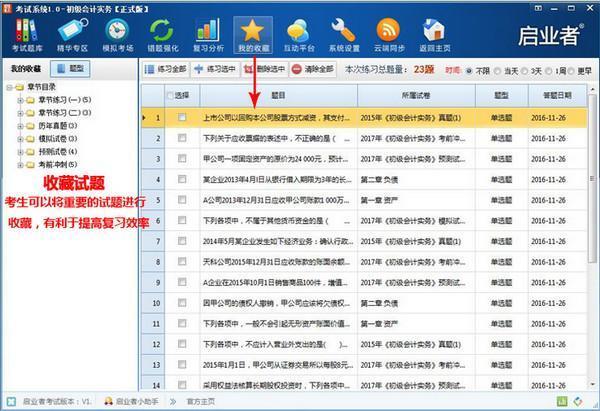This screenshot has width=600, height=411.
Task: Click the scrollbar down arrow
Action: 592,384
